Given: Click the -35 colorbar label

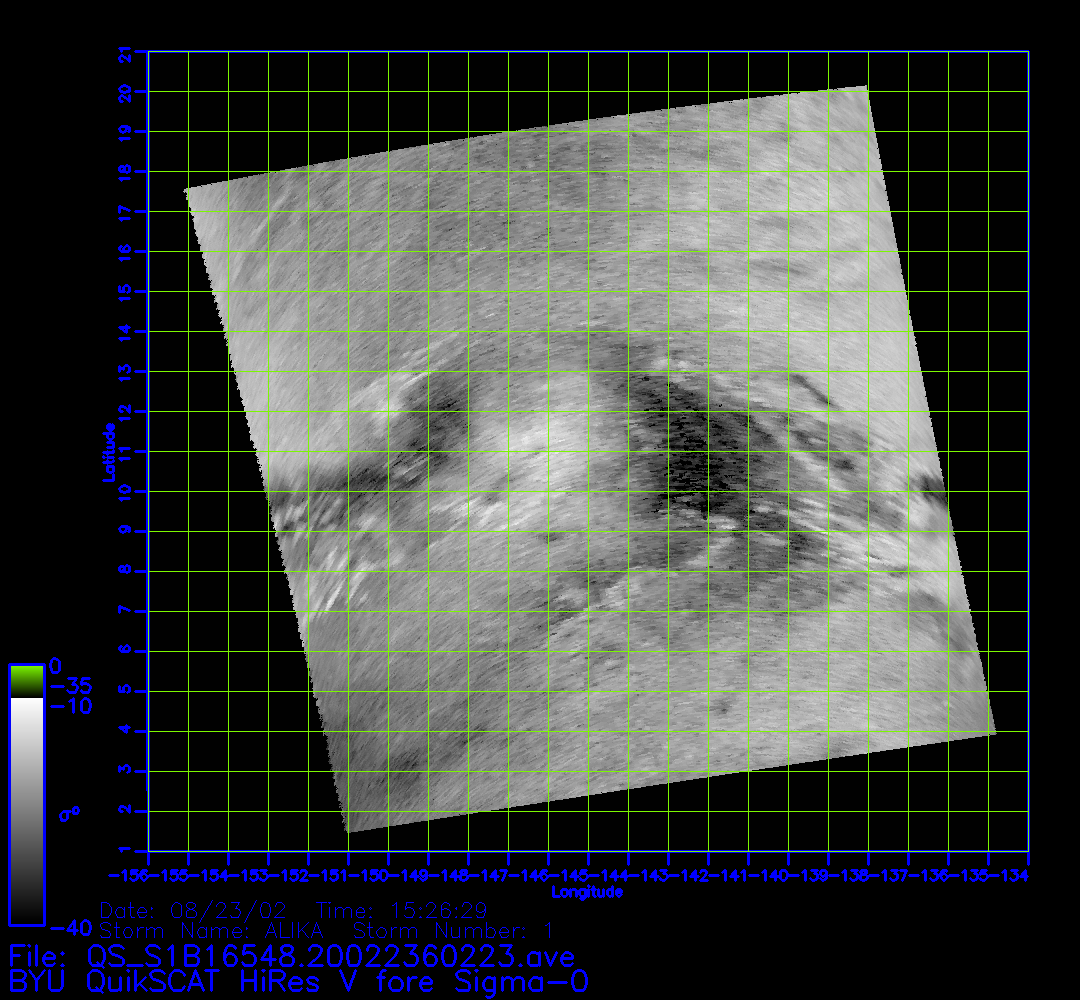Looking at the screenshot, I should coord(71,686).
